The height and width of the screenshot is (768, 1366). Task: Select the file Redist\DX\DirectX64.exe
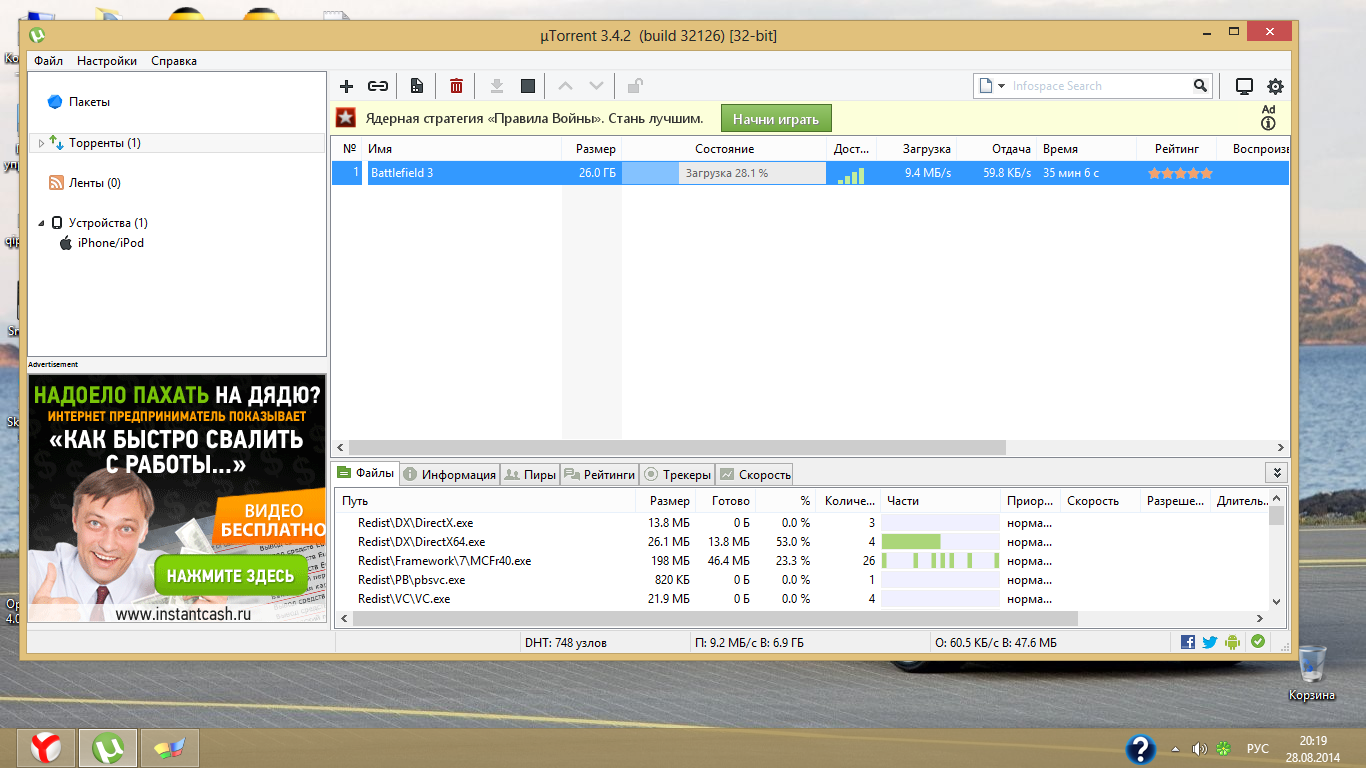422,542
